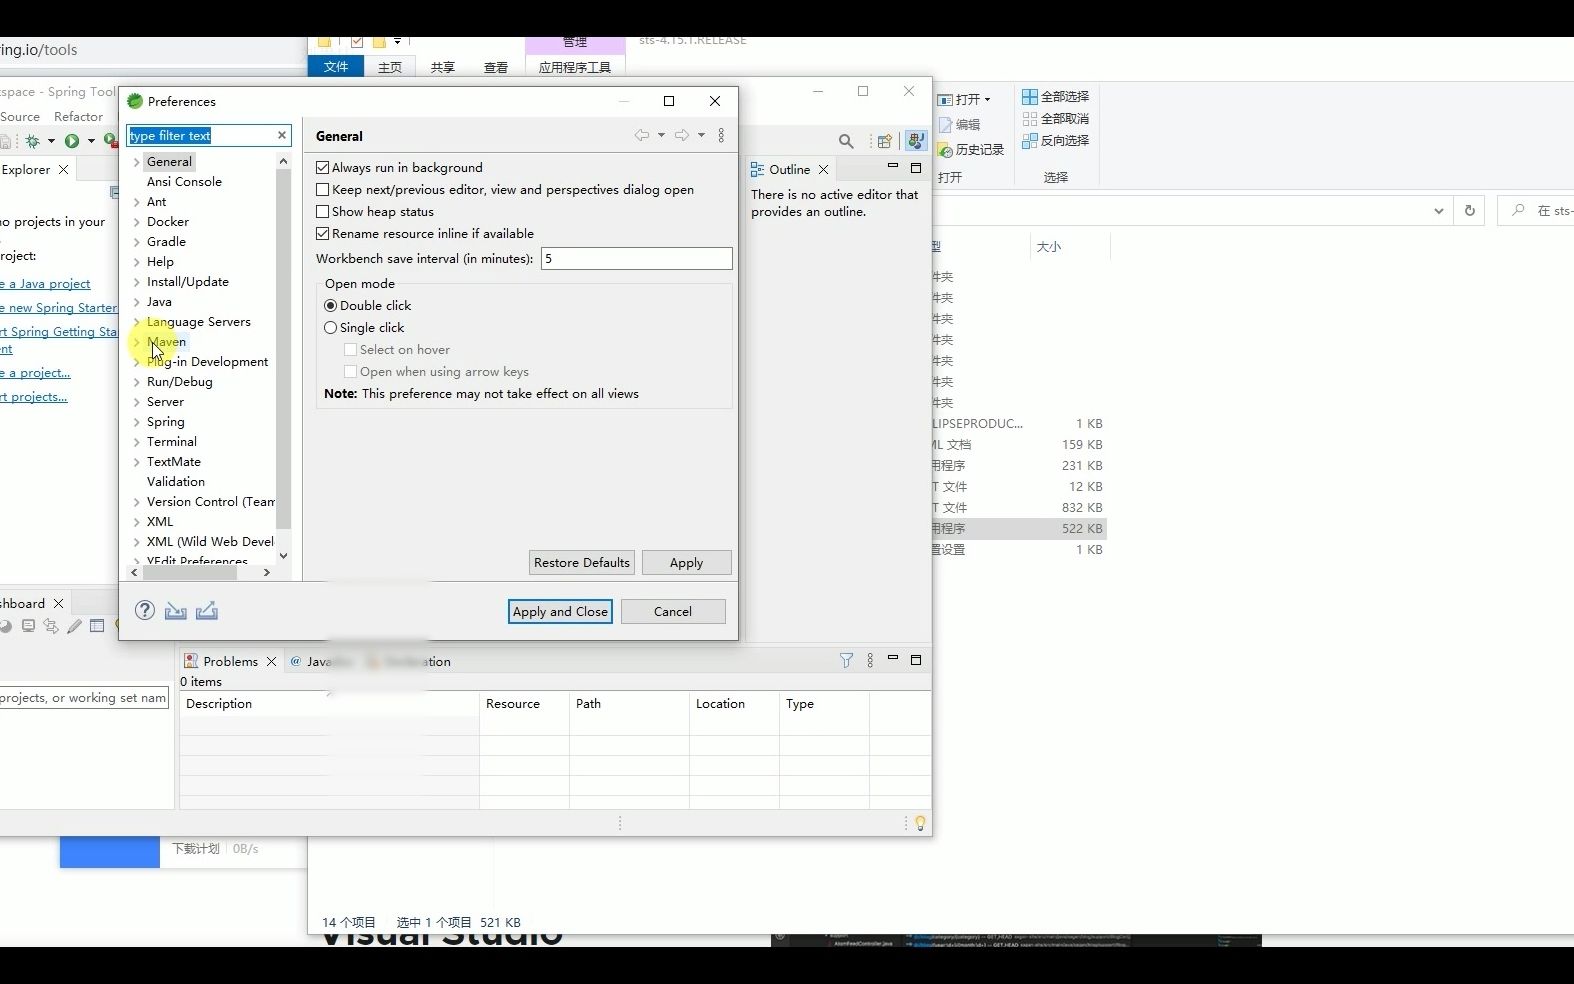Screen dimensions: 1574x984
Task: Click the light bulb tip icon in STS status bar
Action: [x=920, y=823]
